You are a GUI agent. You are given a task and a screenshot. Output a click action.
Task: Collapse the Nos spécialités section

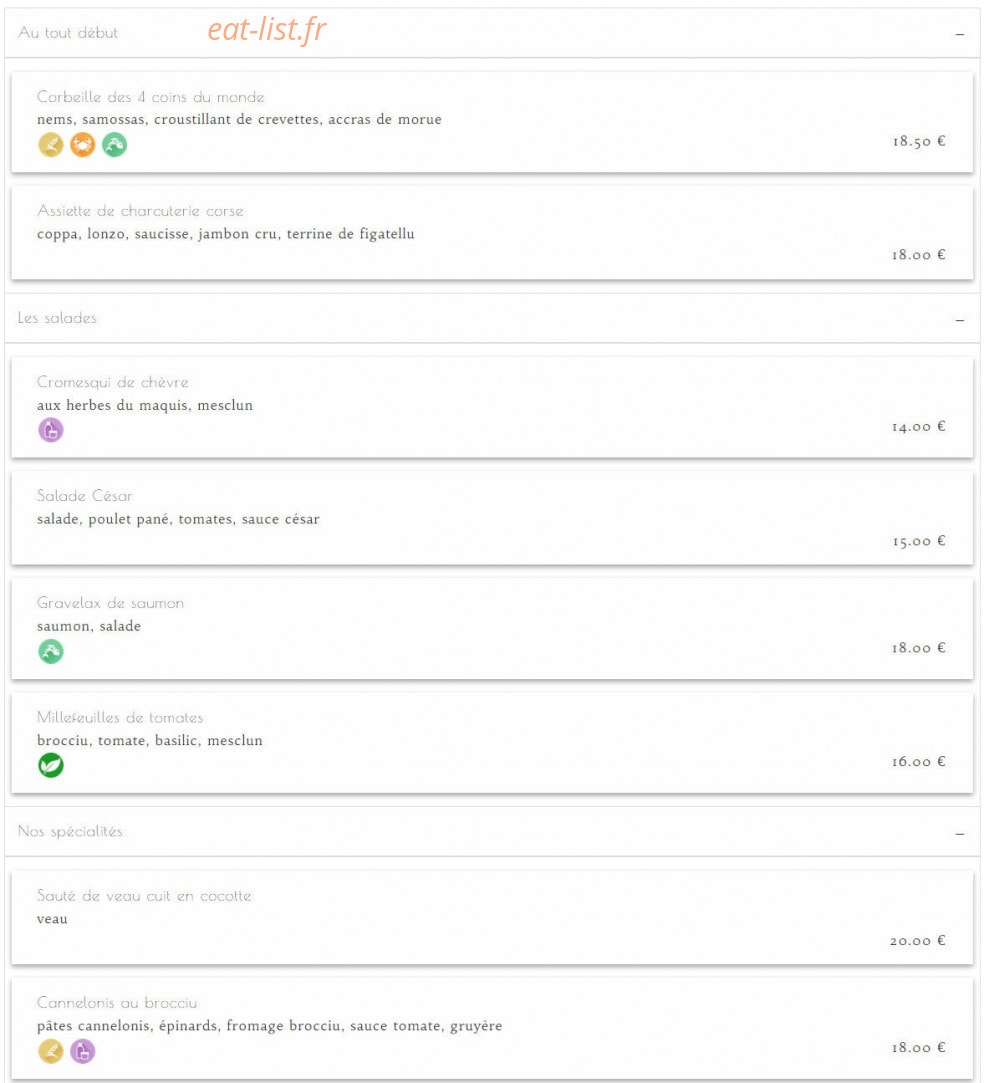tap(959, 834)
